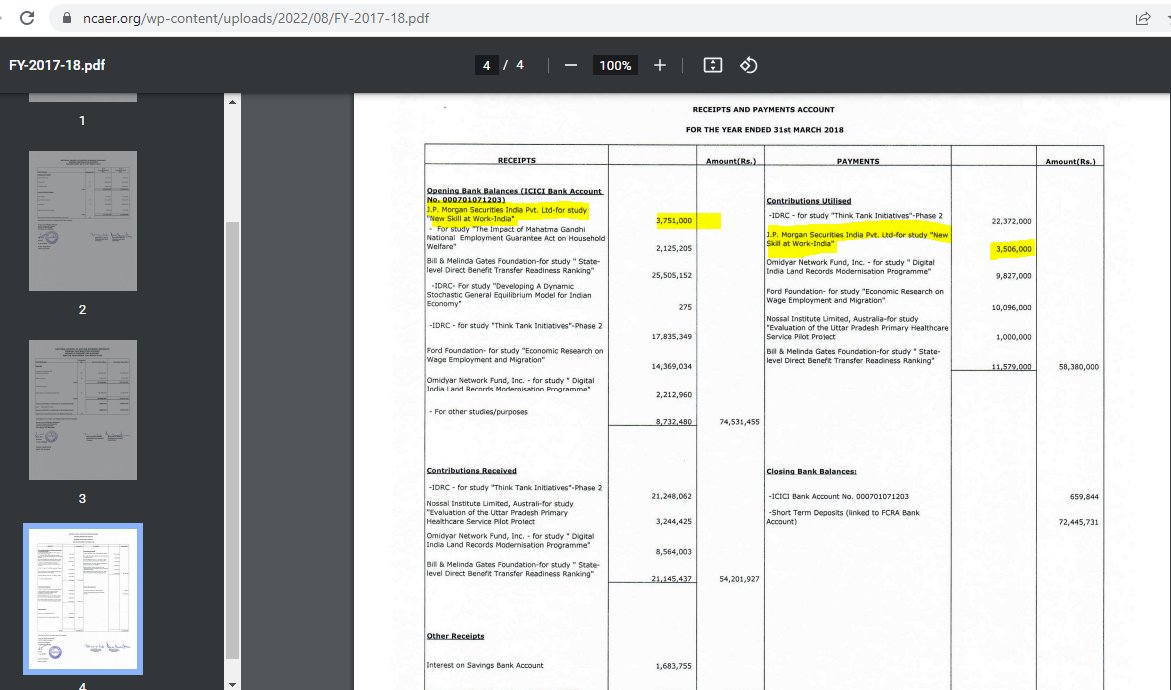
Task: Click 'Contributions Utilised' heading
Action: 809,201
